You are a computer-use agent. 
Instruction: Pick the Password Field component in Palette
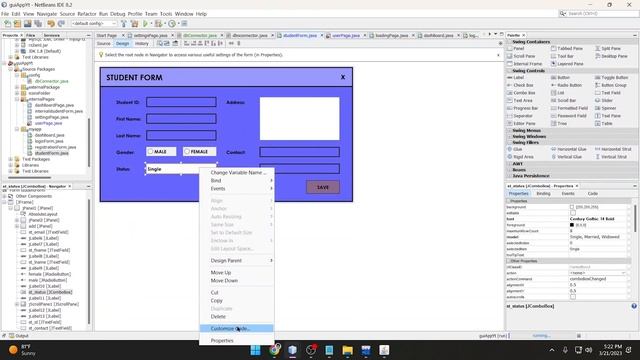(569, 116)
